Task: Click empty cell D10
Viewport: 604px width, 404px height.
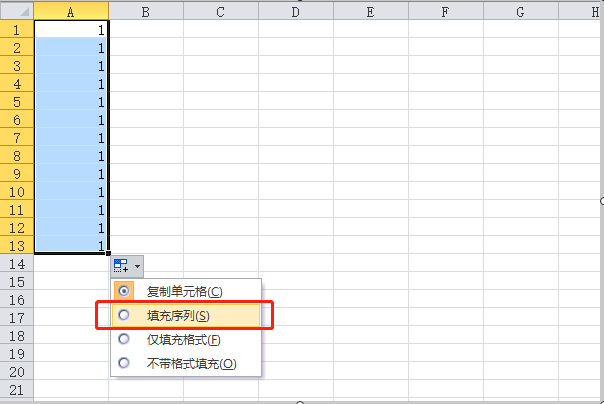Action: coord(295,191)
